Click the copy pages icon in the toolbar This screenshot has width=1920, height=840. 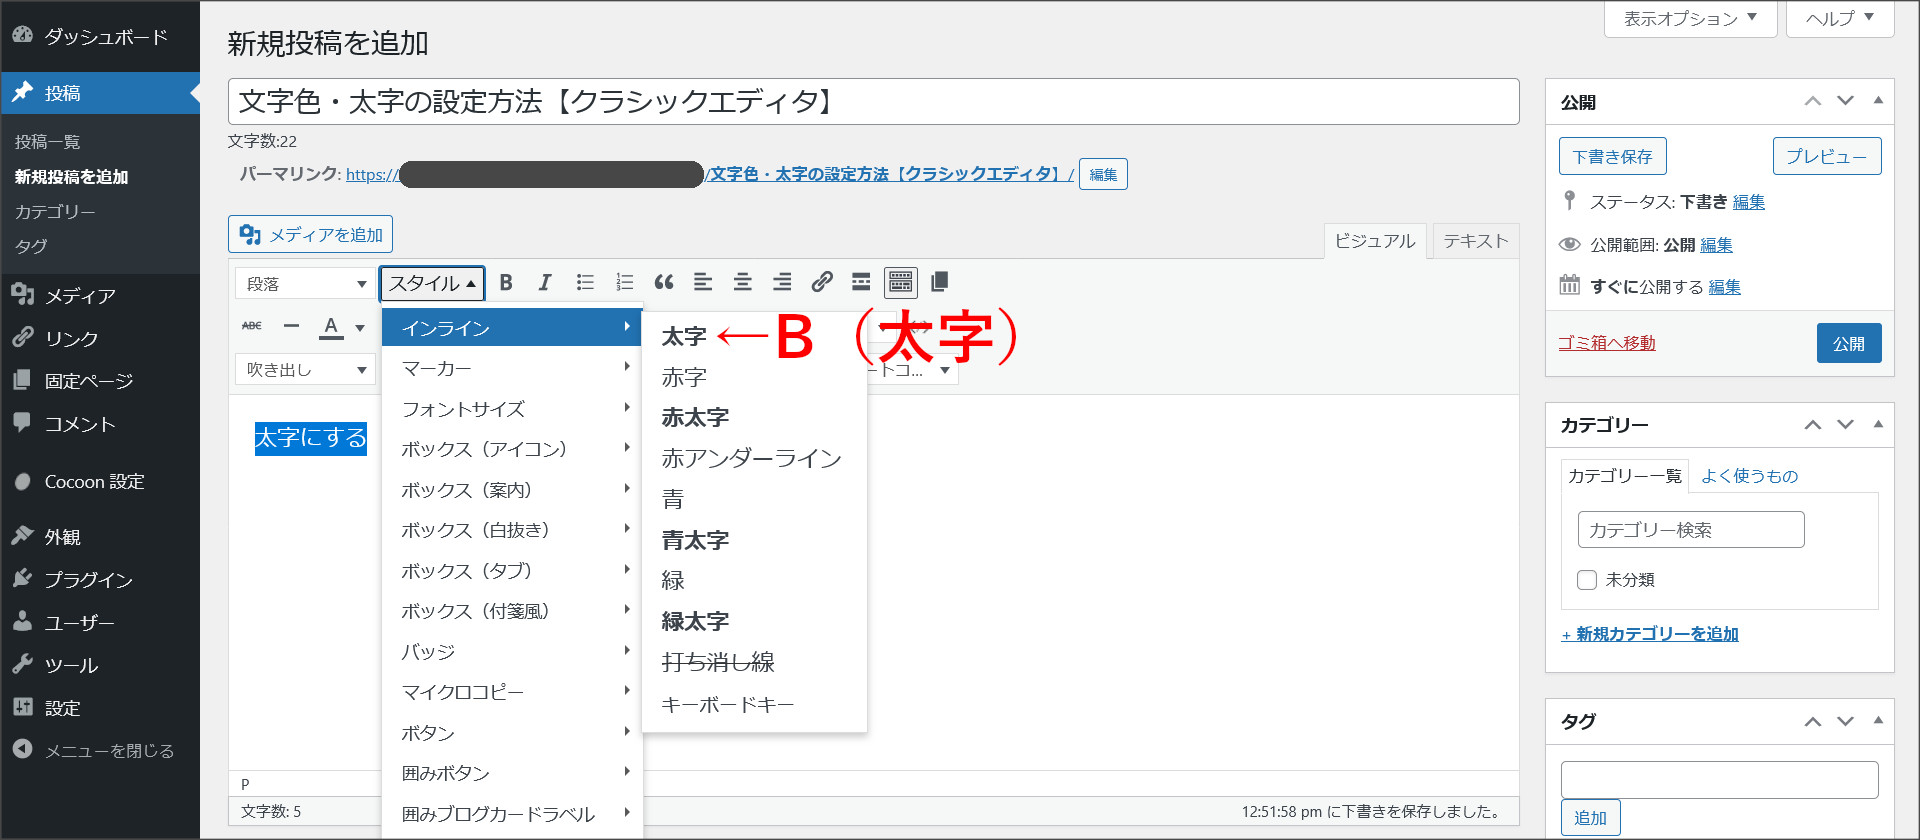[939, 283]
